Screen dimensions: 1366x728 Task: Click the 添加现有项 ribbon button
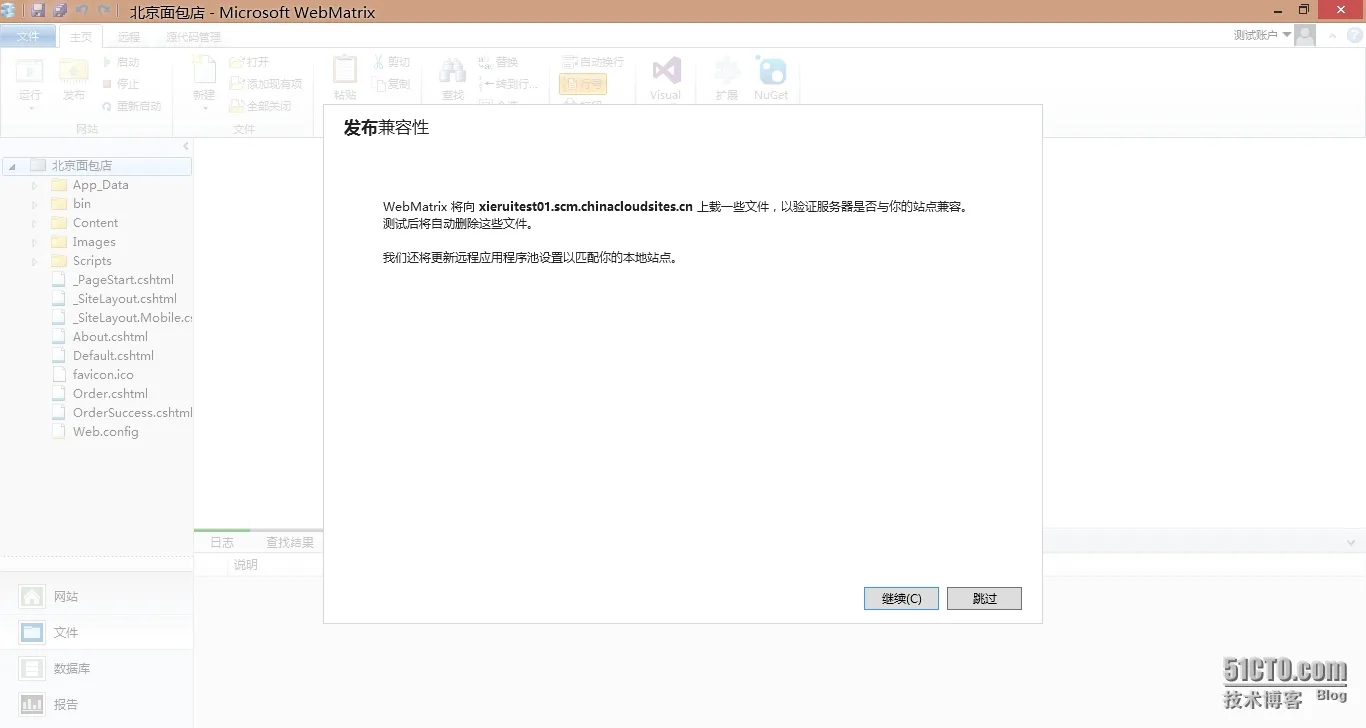266,84
